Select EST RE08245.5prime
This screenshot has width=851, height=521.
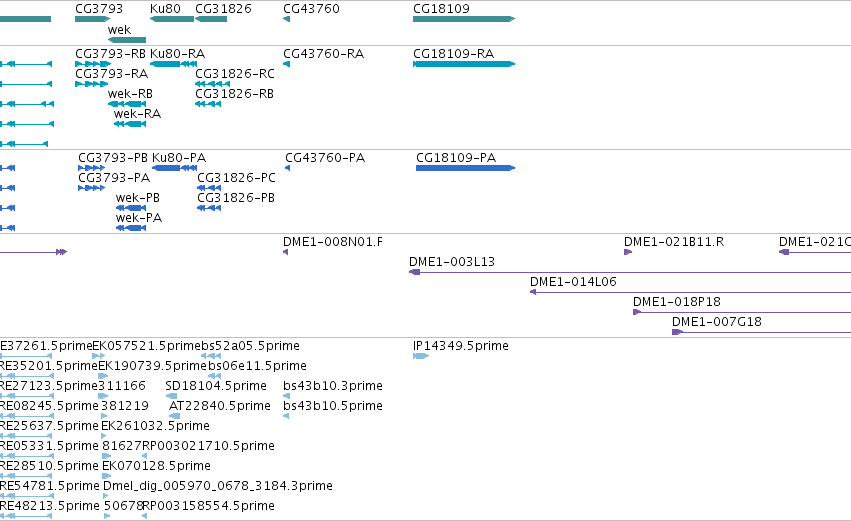point(49,406)
